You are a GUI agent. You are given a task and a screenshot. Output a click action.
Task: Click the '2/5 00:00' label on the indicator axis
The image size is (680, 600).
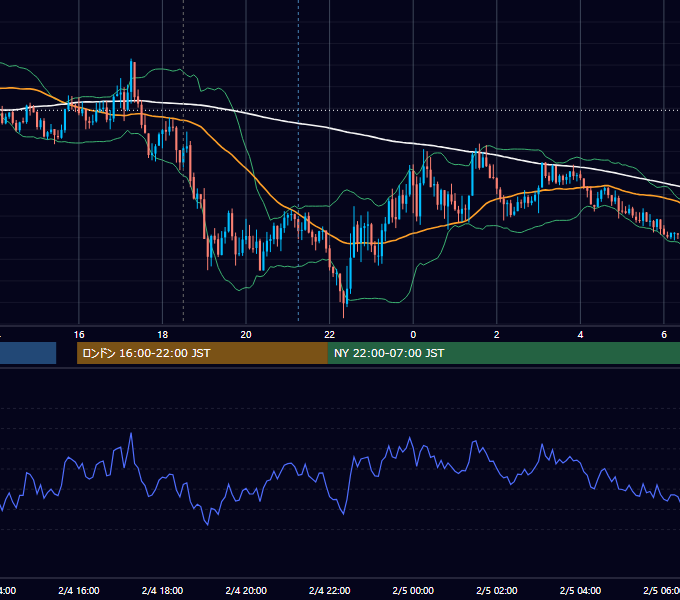click(413, 591)
